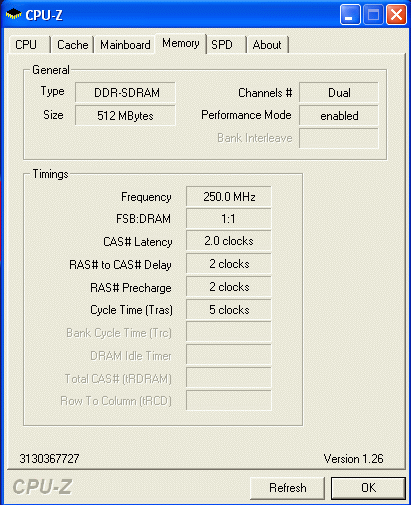Click the 250.0 MHz frequency field
Image resolution: width=411 pixels, height=505 pixels.
(x=229, y=196)
